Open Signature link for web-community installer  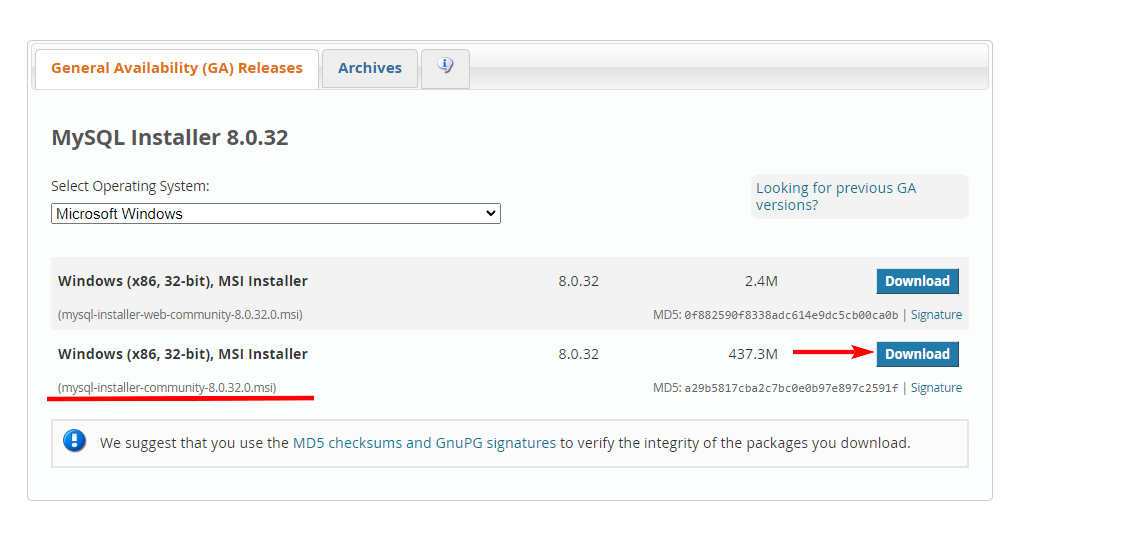[x=936, y=315]
